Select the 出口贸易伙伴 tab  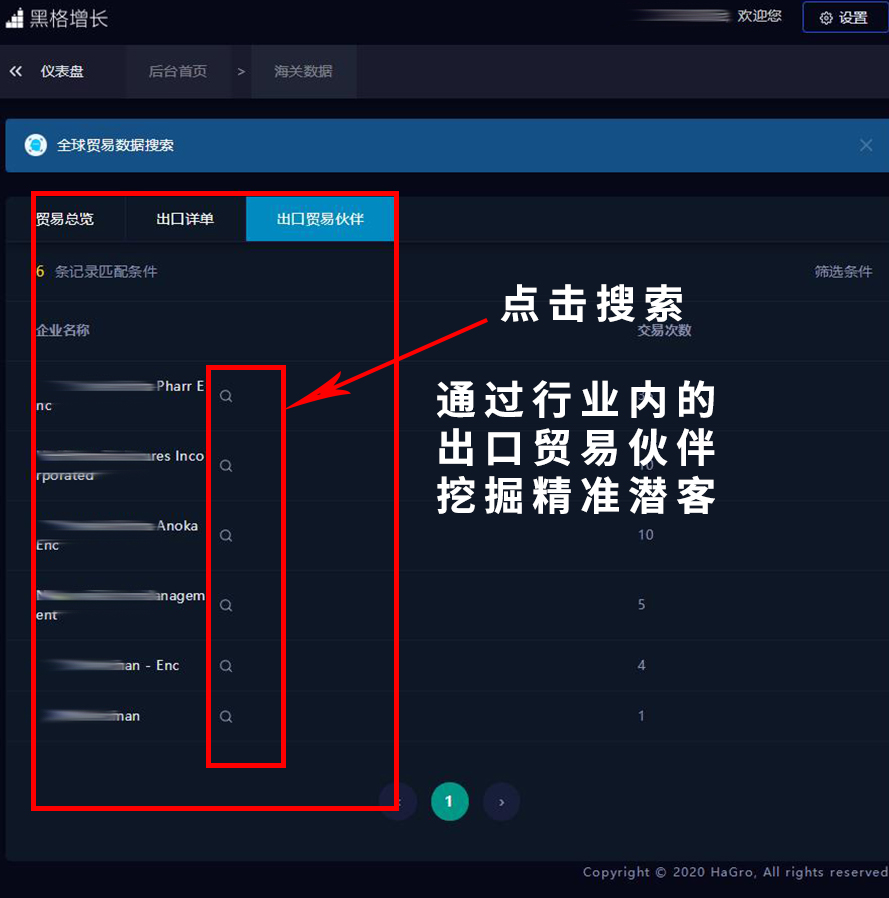(319, 219)
